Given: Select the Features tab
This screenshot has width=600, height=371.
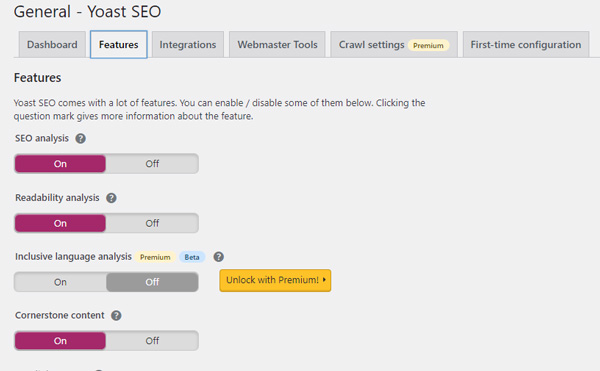Looking at the screenshot, I should (119, 45).
